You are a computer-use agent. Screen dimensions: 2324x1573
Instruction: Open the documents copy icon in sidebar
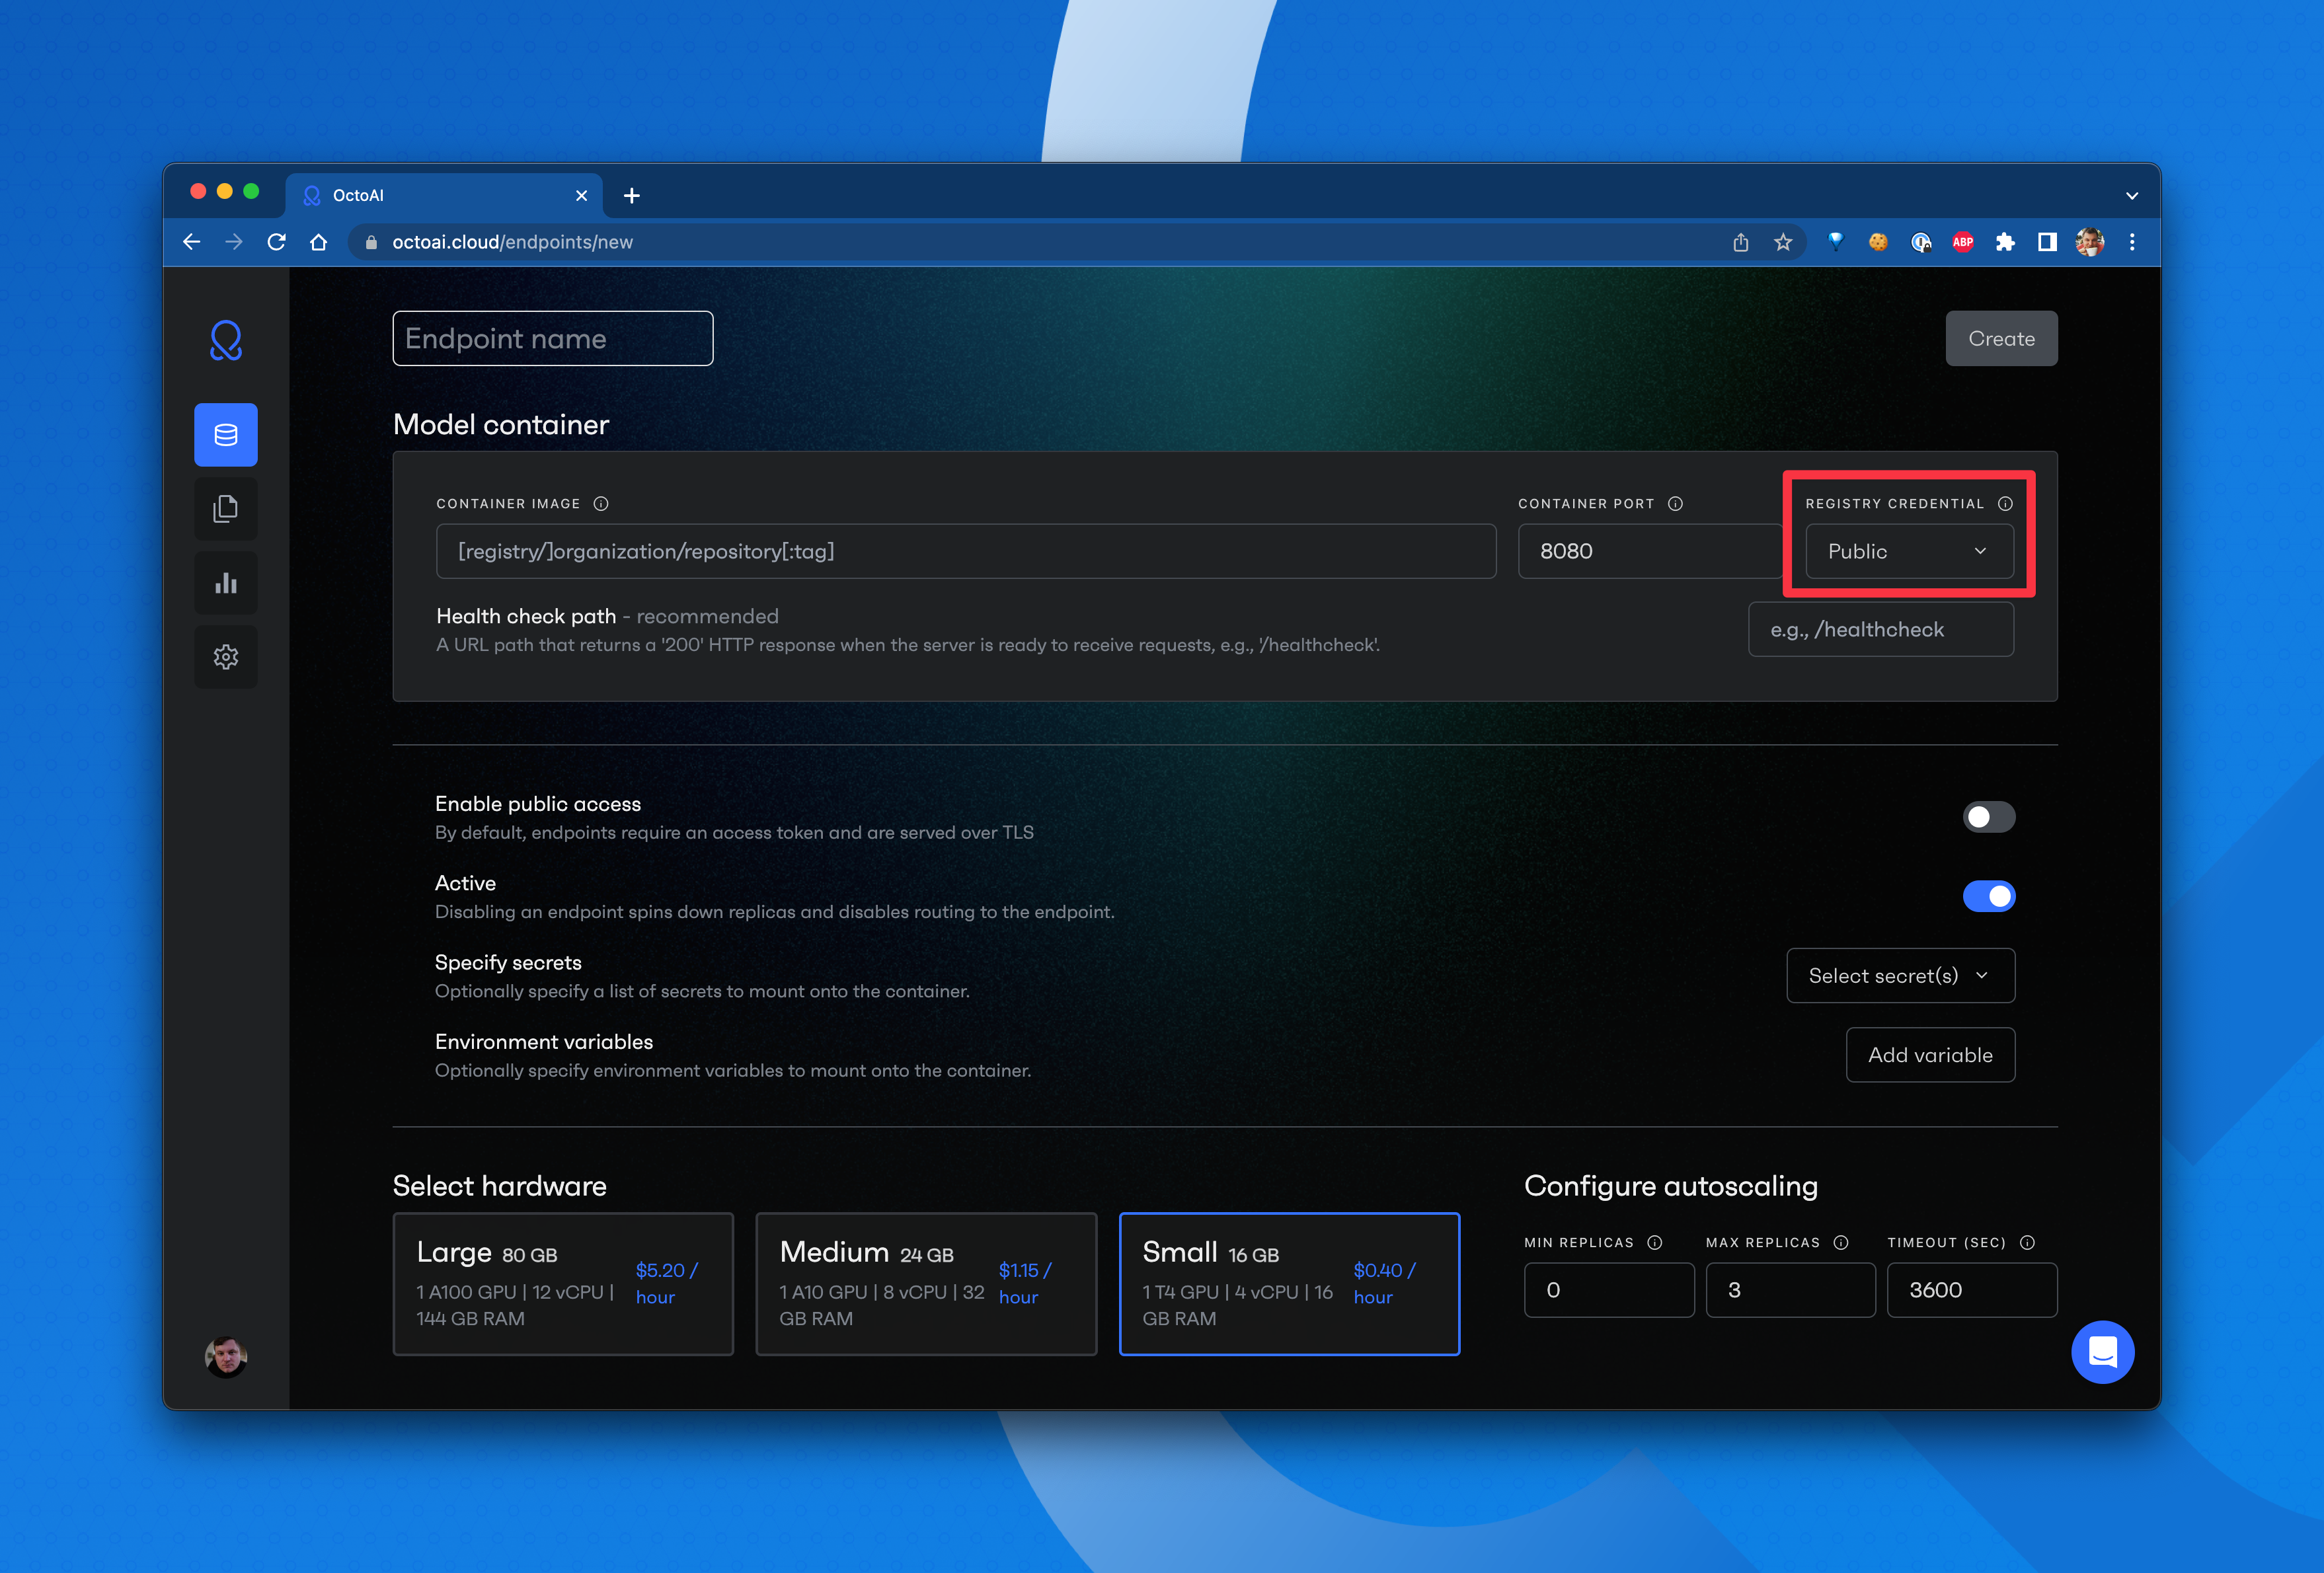(x=225, y=509)
